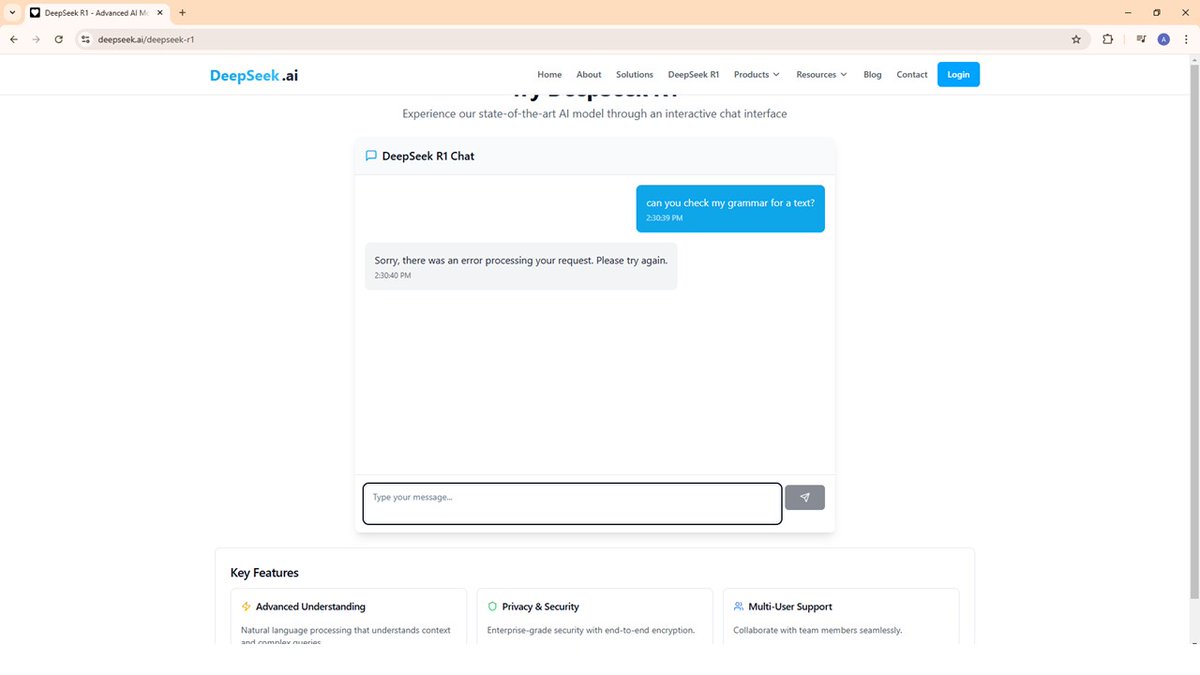
Task: Restore down the browser window
Action: click(1156, 13)
